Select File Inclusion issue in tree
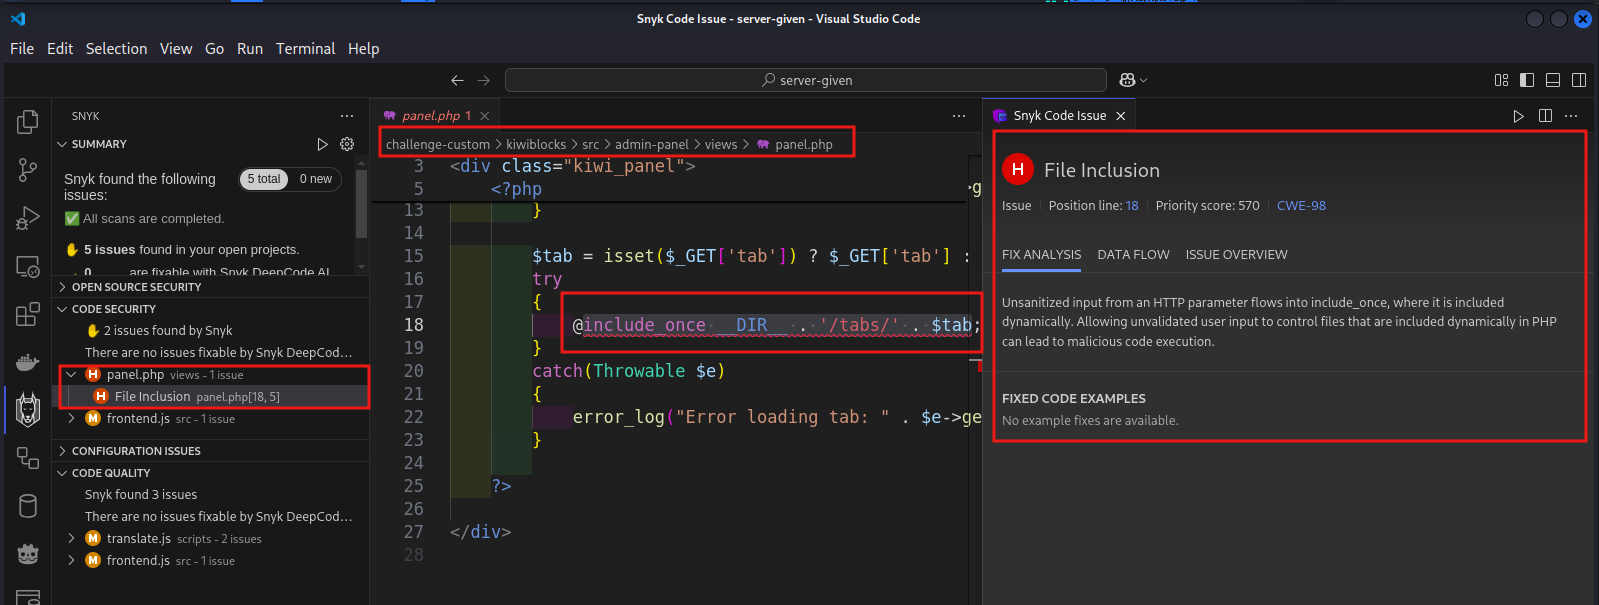Viewport: 1599px width, 605px height. [x=210, y=397]
